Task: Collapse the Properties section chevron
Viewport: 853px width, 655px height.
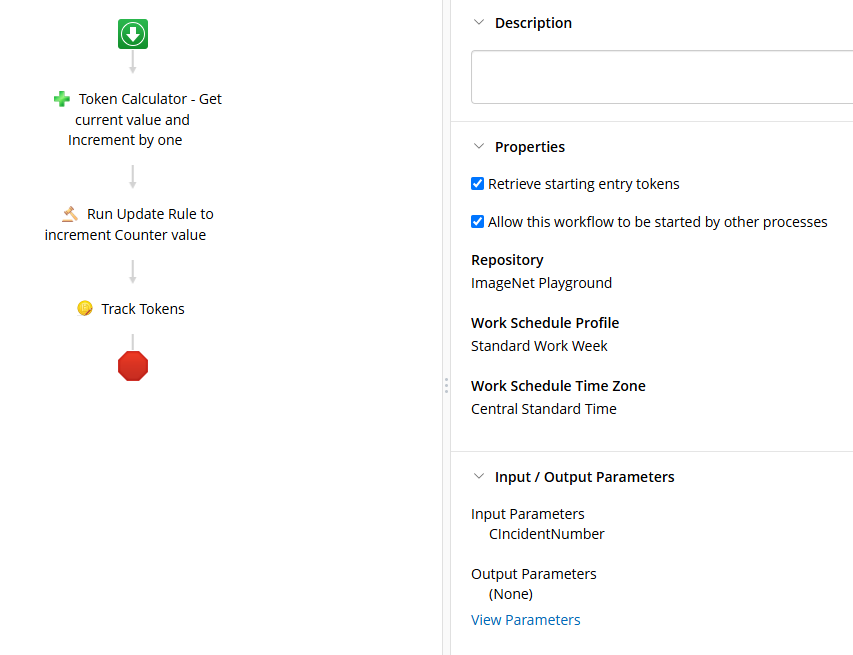Action: pyautogui.click(x=479, y=147)
